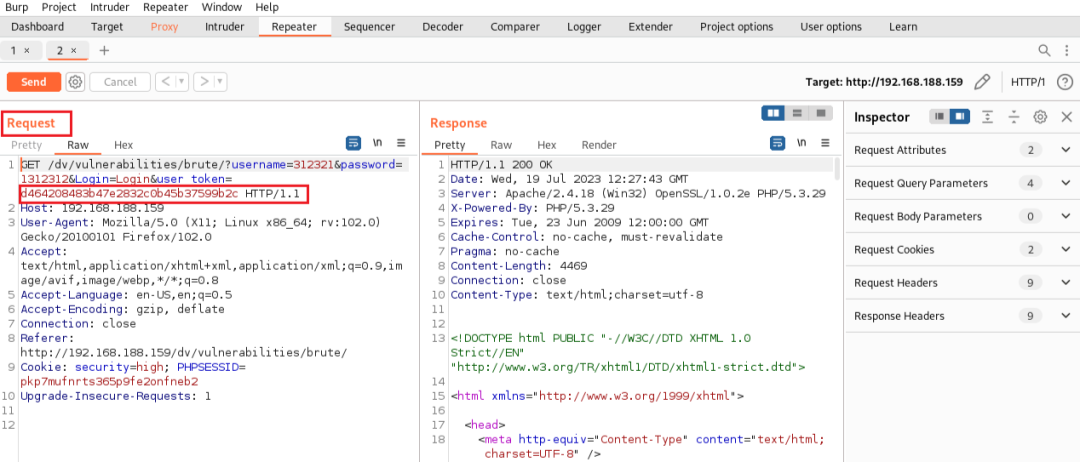1080x462 pixels.
Task: Toggle word wrap icon in Response pane
Action: point(777,143)
